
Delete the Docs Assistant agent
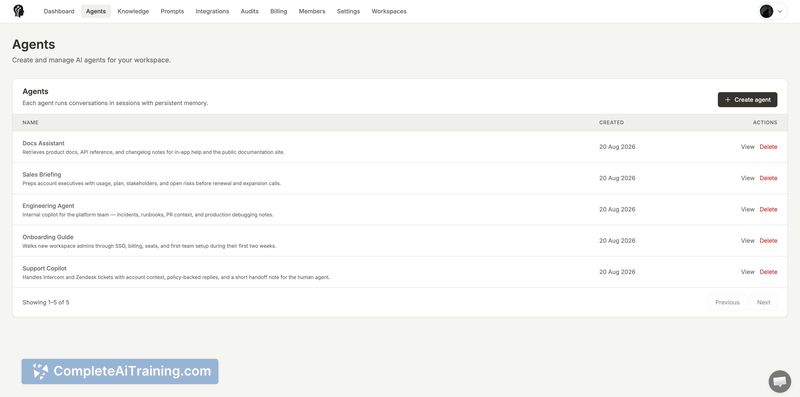click(x=768, y=147)
